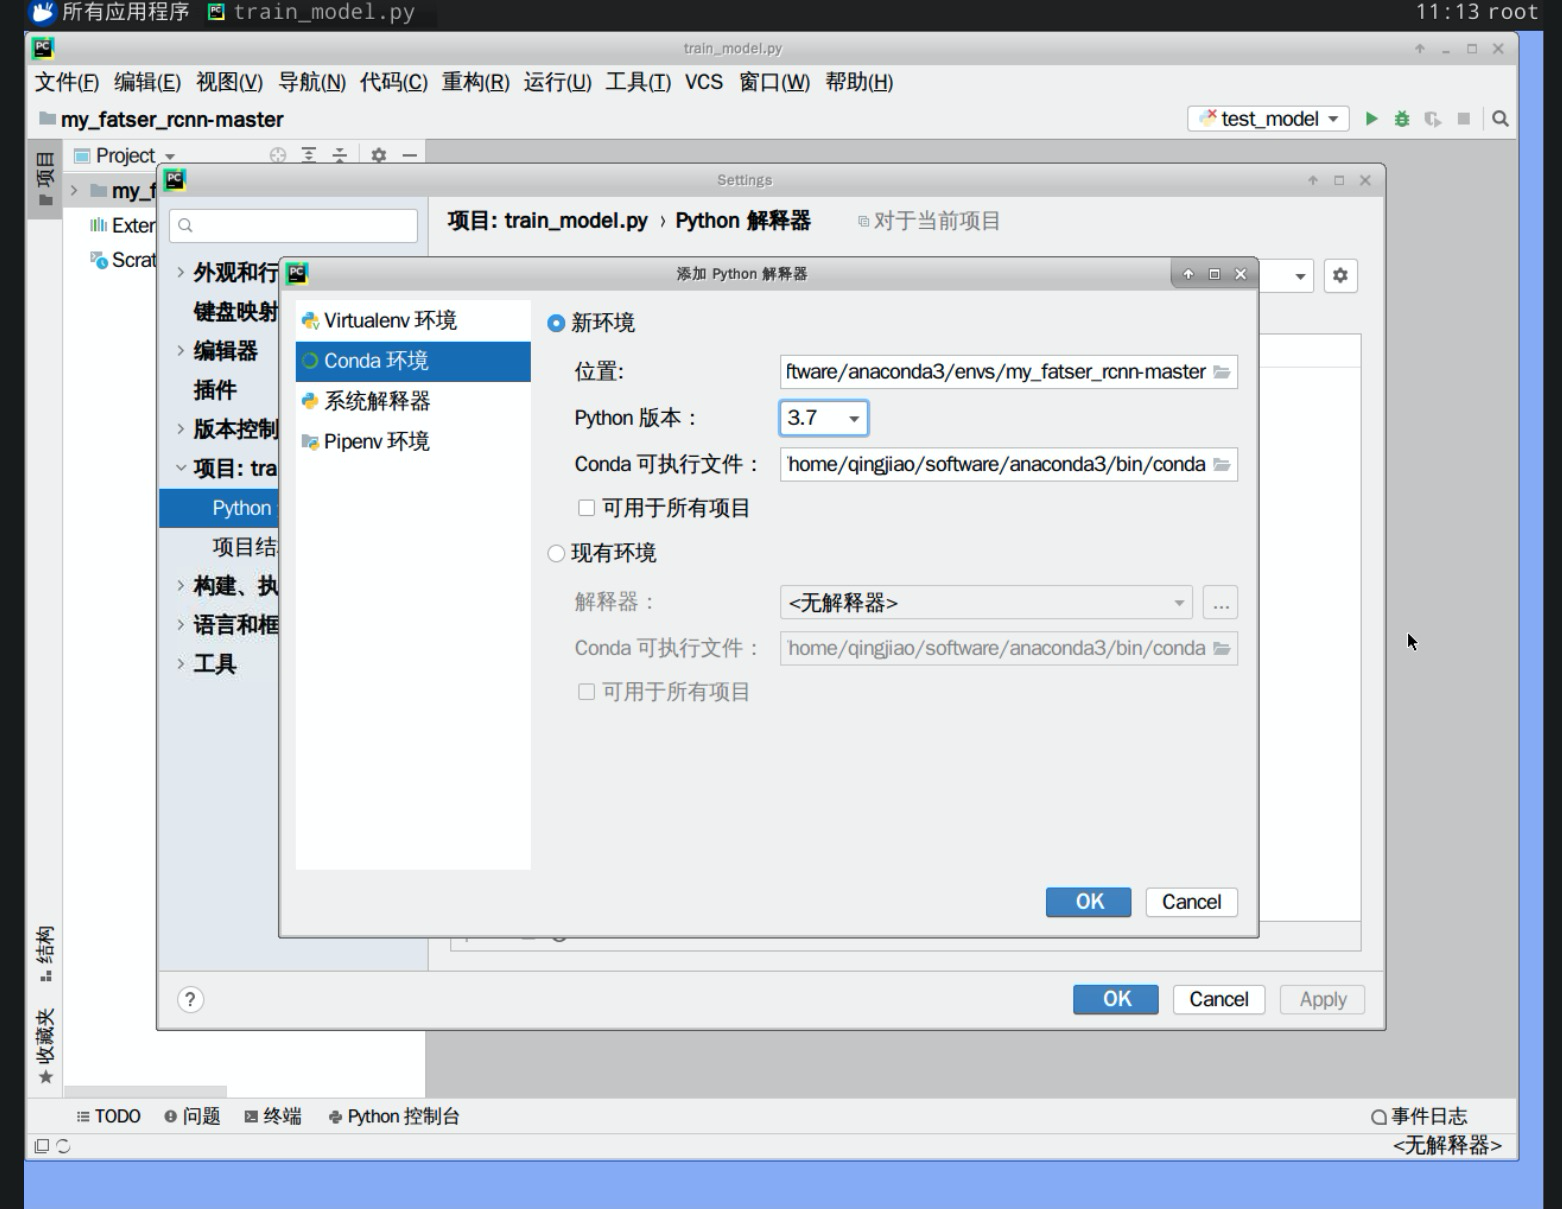This screenshot has width=1562, height=1209.
Task: Open the 终端 tool window
Action: (273, 1116)
